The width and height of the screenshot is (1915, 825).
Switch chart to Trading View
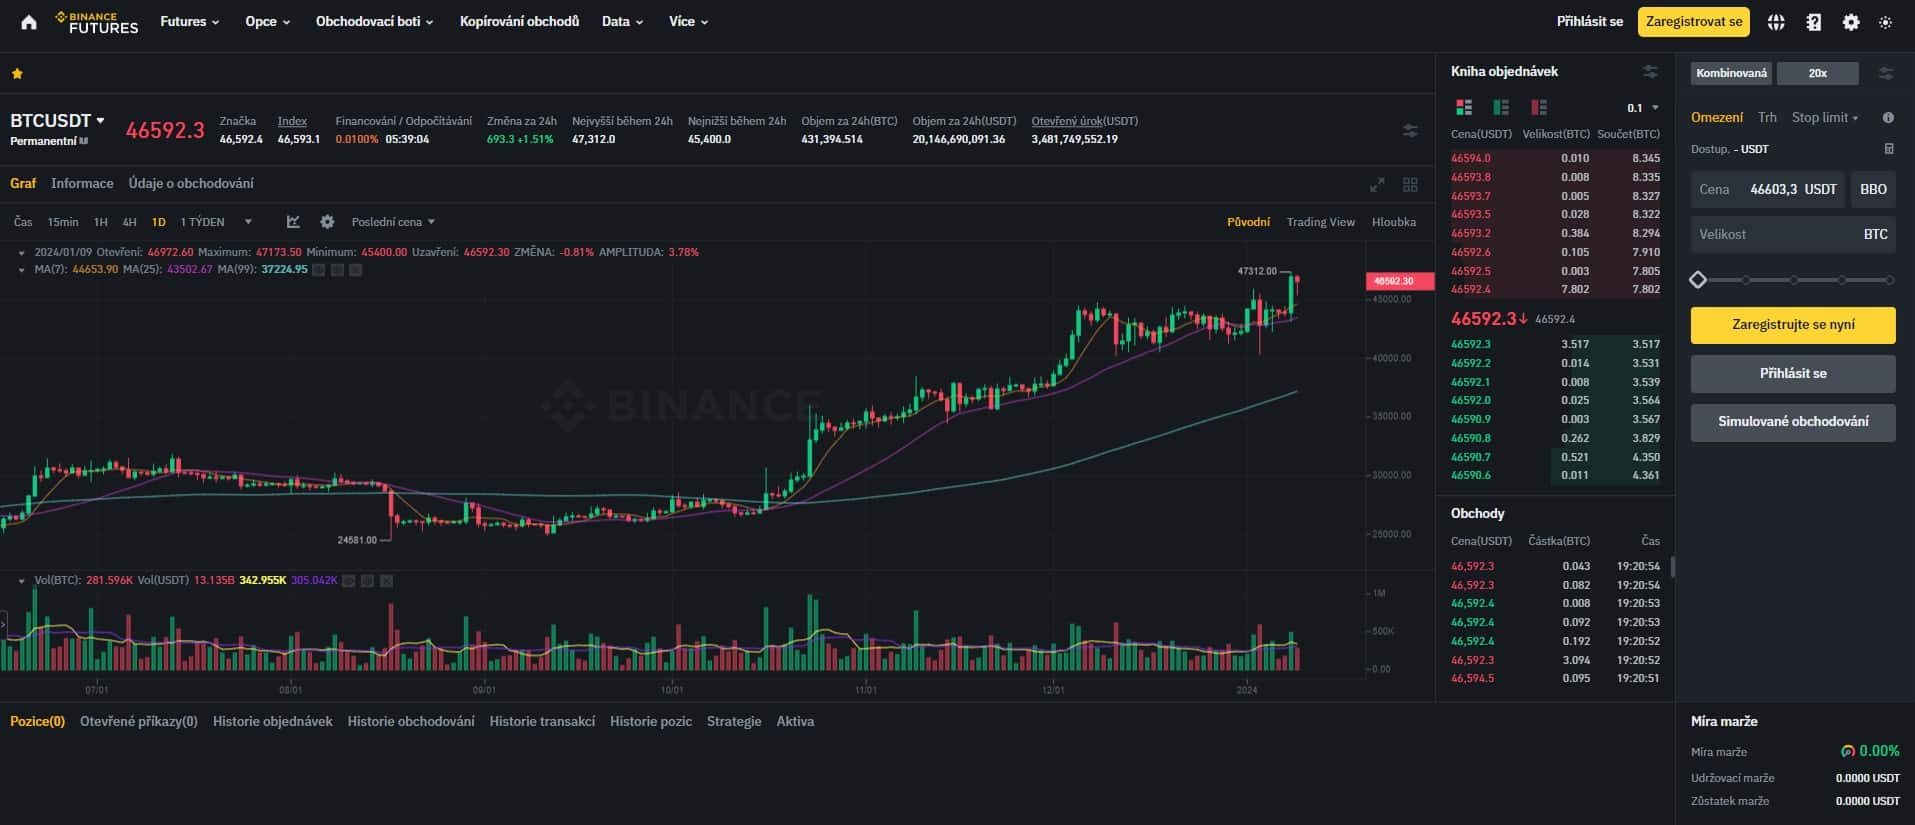[1320, 222]
